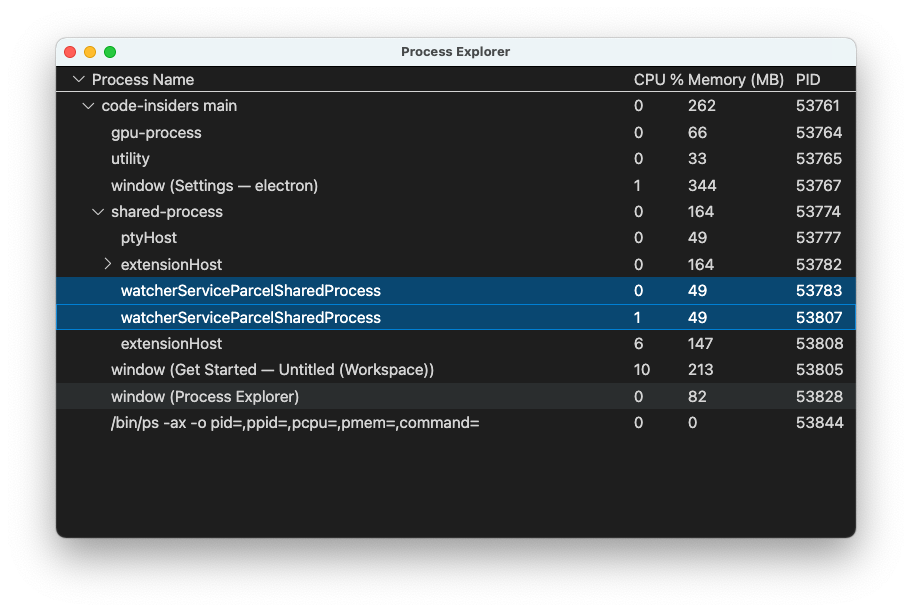
Task: Click the Process Name column header
Action: click(143, 80)
